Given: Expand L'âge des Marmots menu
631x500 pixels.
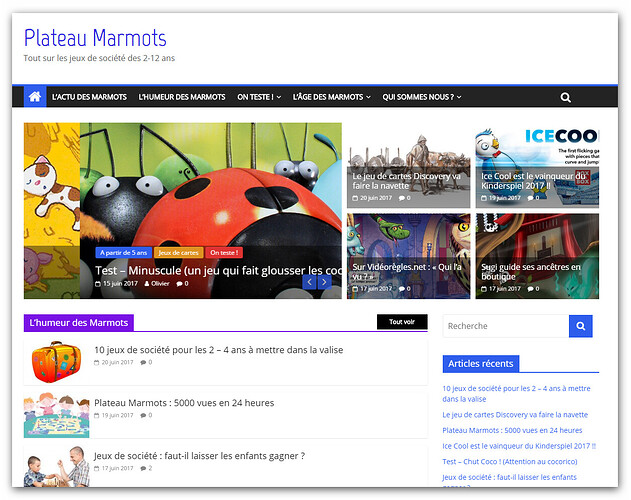Looking at the screenshot, I should tap(332, 97).
